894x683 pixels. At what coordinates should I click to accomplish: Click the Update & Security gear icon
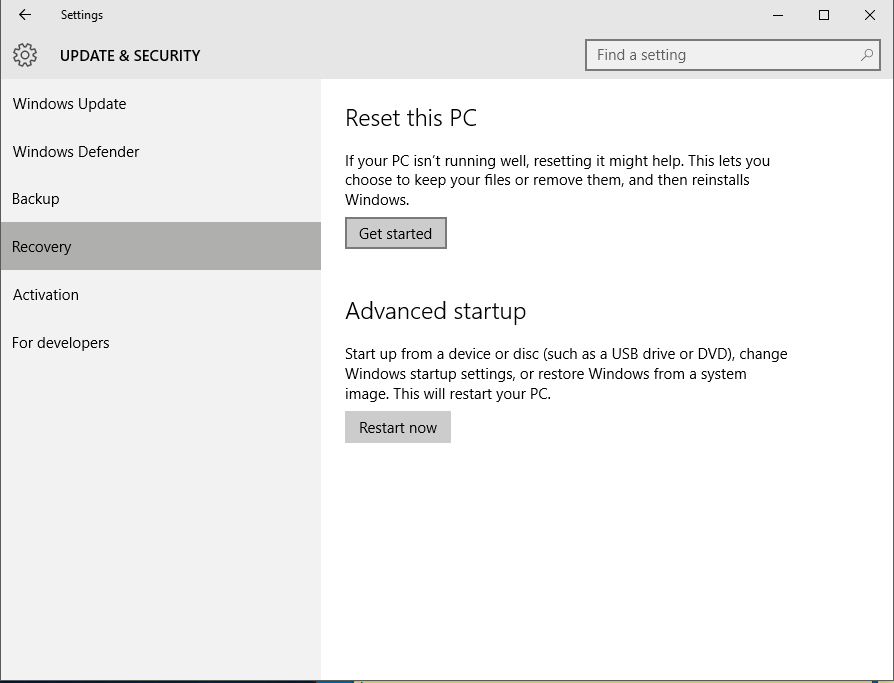[x=25, y=55]
